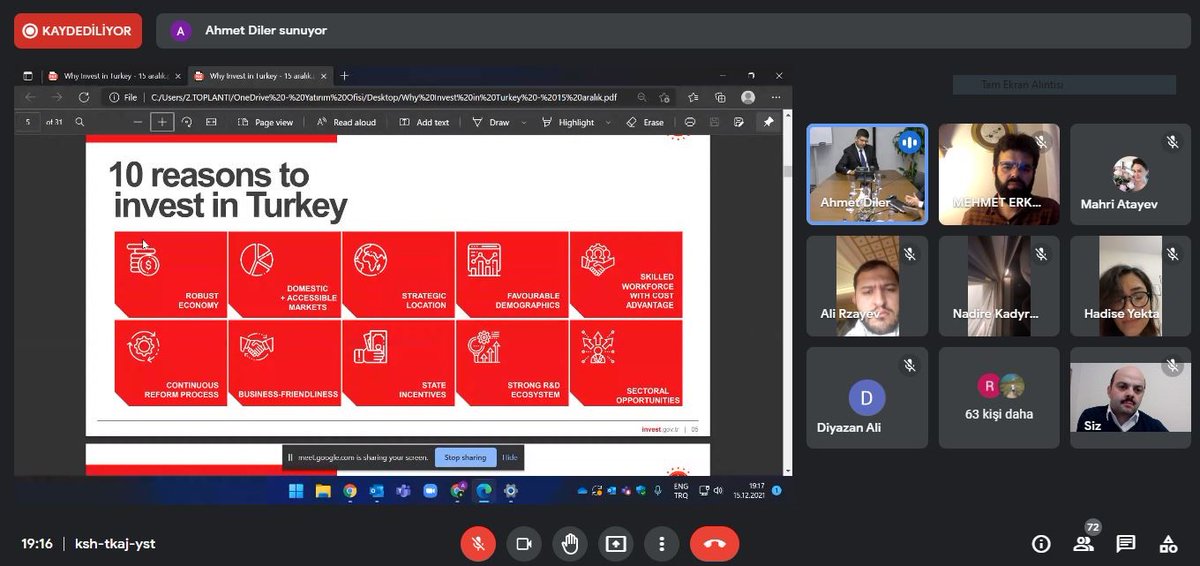The width and height of the screenshot is (1200, 566).
Task: Open a new browser tab with plus
Action: (344, 76)
